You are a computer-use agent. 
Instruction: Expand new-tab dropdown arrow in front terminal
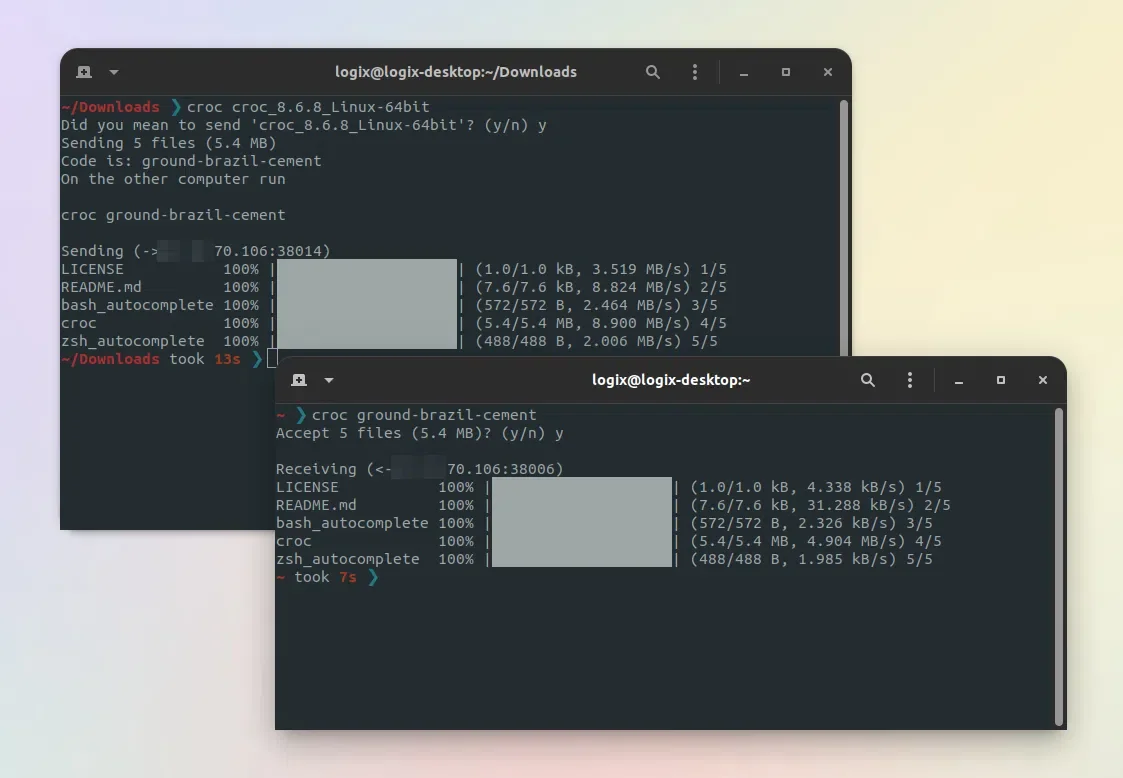coord(329,380)
